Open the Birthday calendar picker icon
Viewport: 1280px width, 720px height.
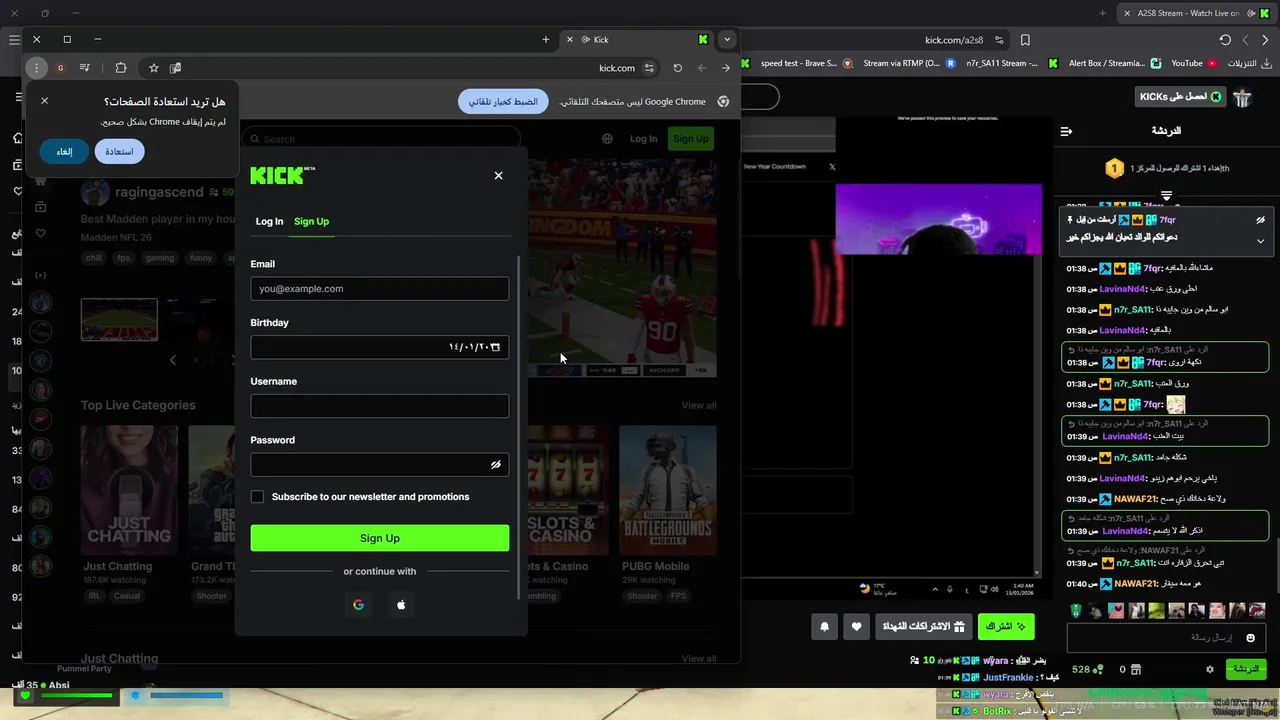pos(495,347)
